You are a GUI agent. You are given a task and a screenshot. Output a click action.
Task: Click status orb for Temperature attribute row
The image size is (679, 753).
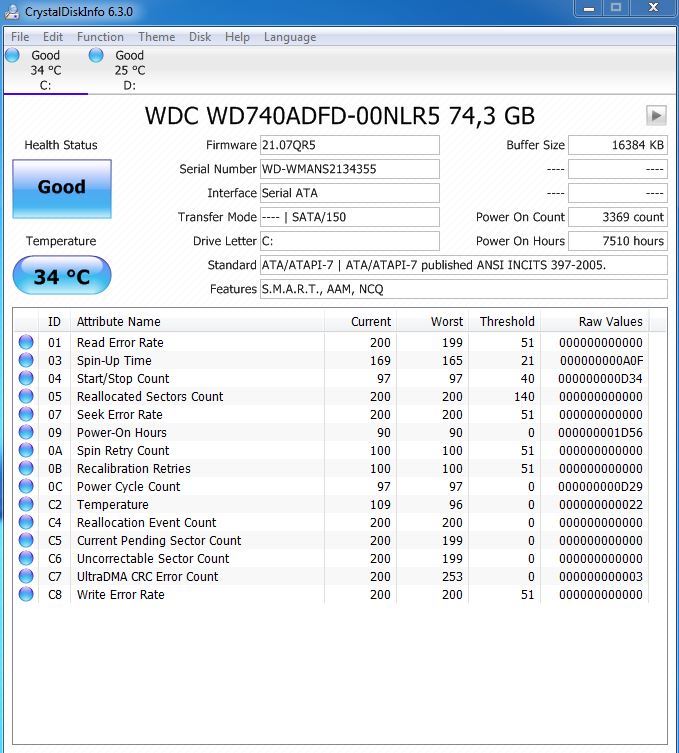[26, 504]
